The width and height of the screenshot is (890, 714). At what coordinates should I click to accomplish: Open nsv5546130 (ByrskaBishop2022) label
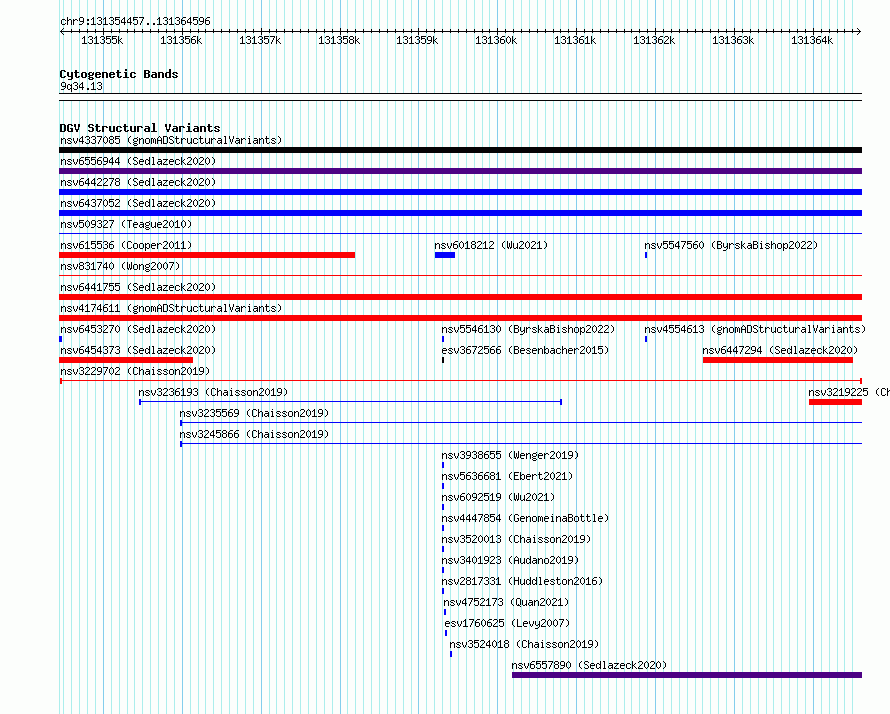[528, 329]
